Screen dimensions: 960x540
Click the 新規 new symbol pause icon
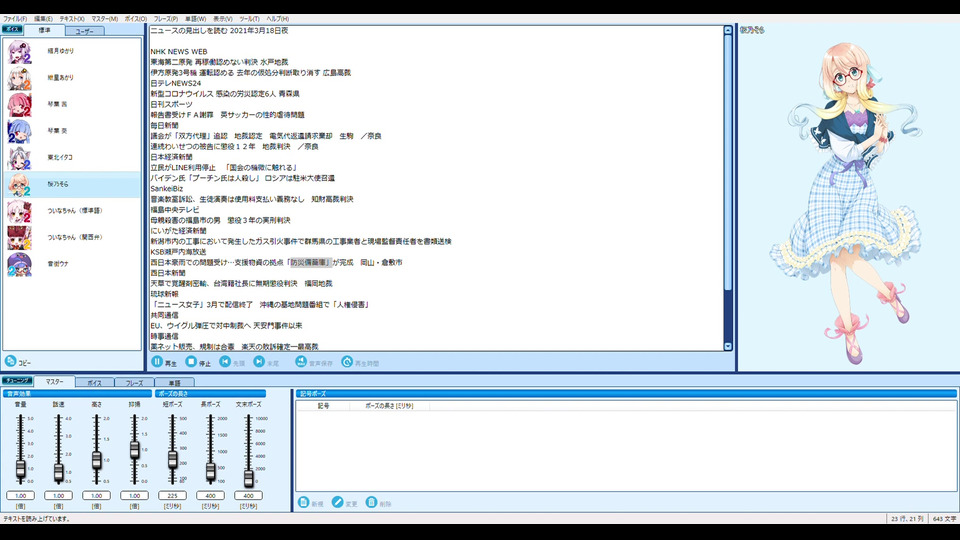click(304, 502)
